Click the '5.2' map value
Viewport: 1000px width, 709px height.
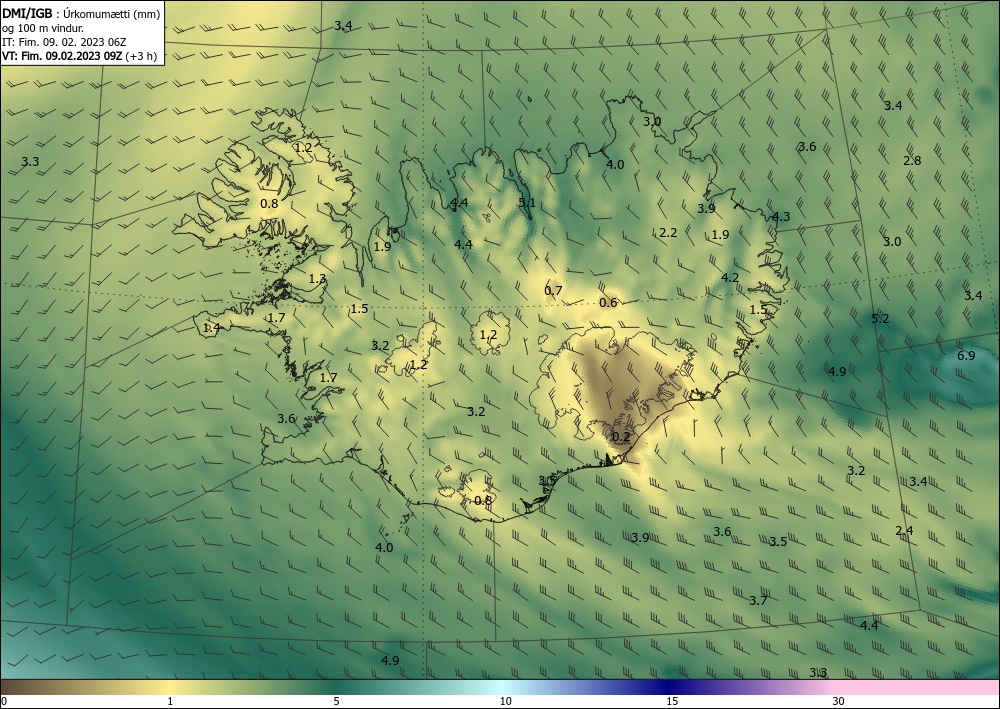[880, 318]
